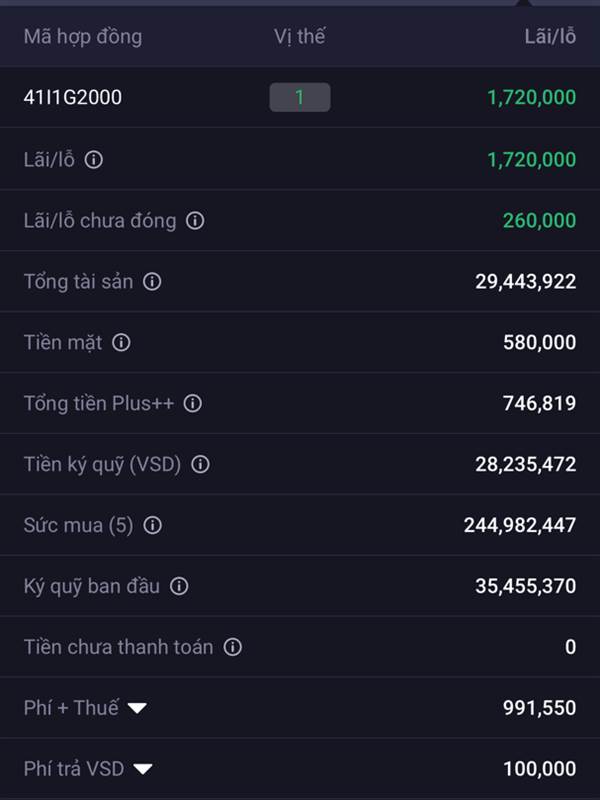The image size is (600, 800).
Task: Sort by Mã hợp đồng column header
Action: [83, 37]
